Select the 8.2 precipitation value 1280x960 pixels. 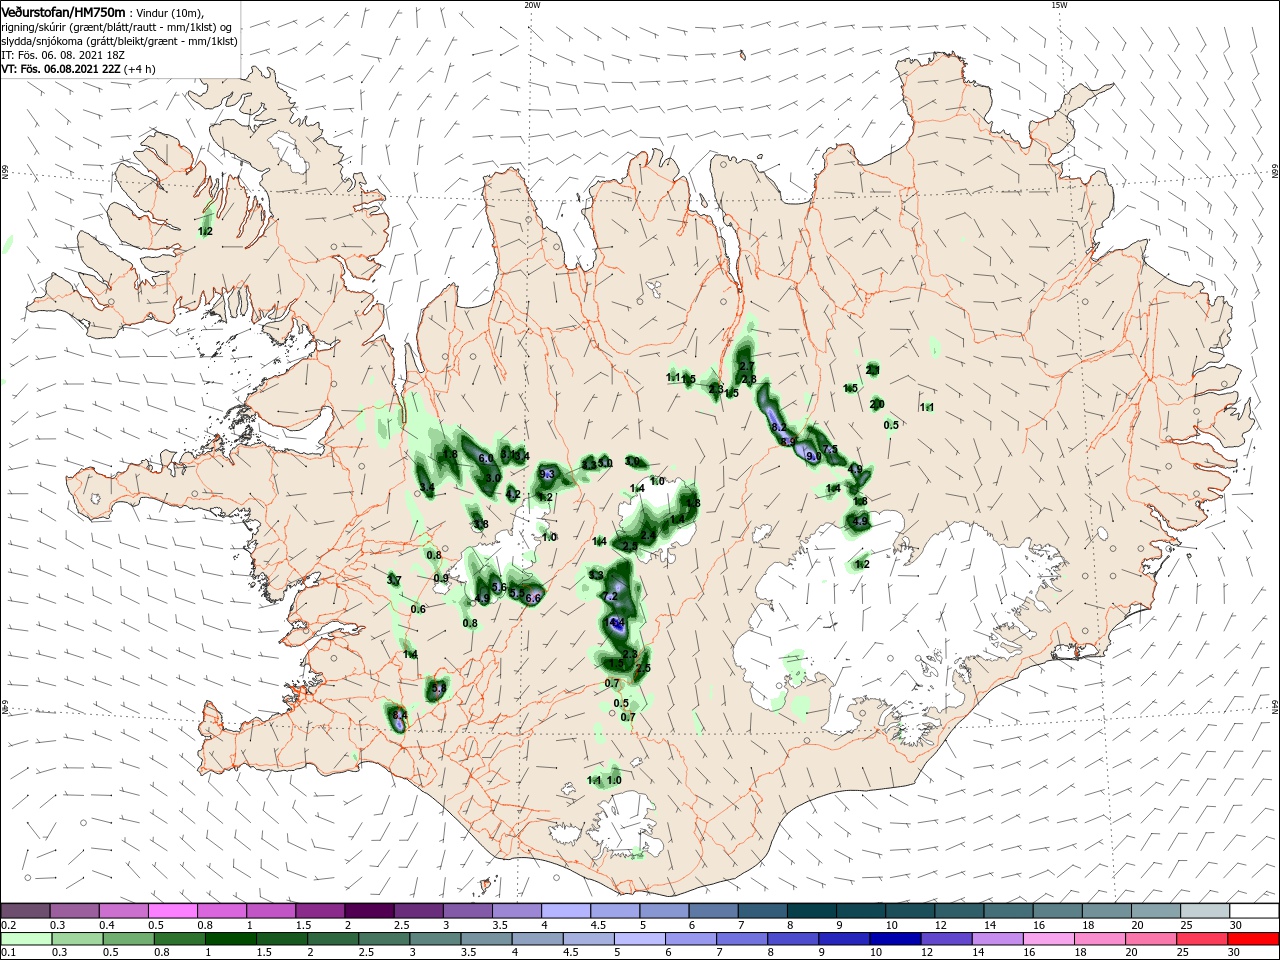tap(779, 427)
